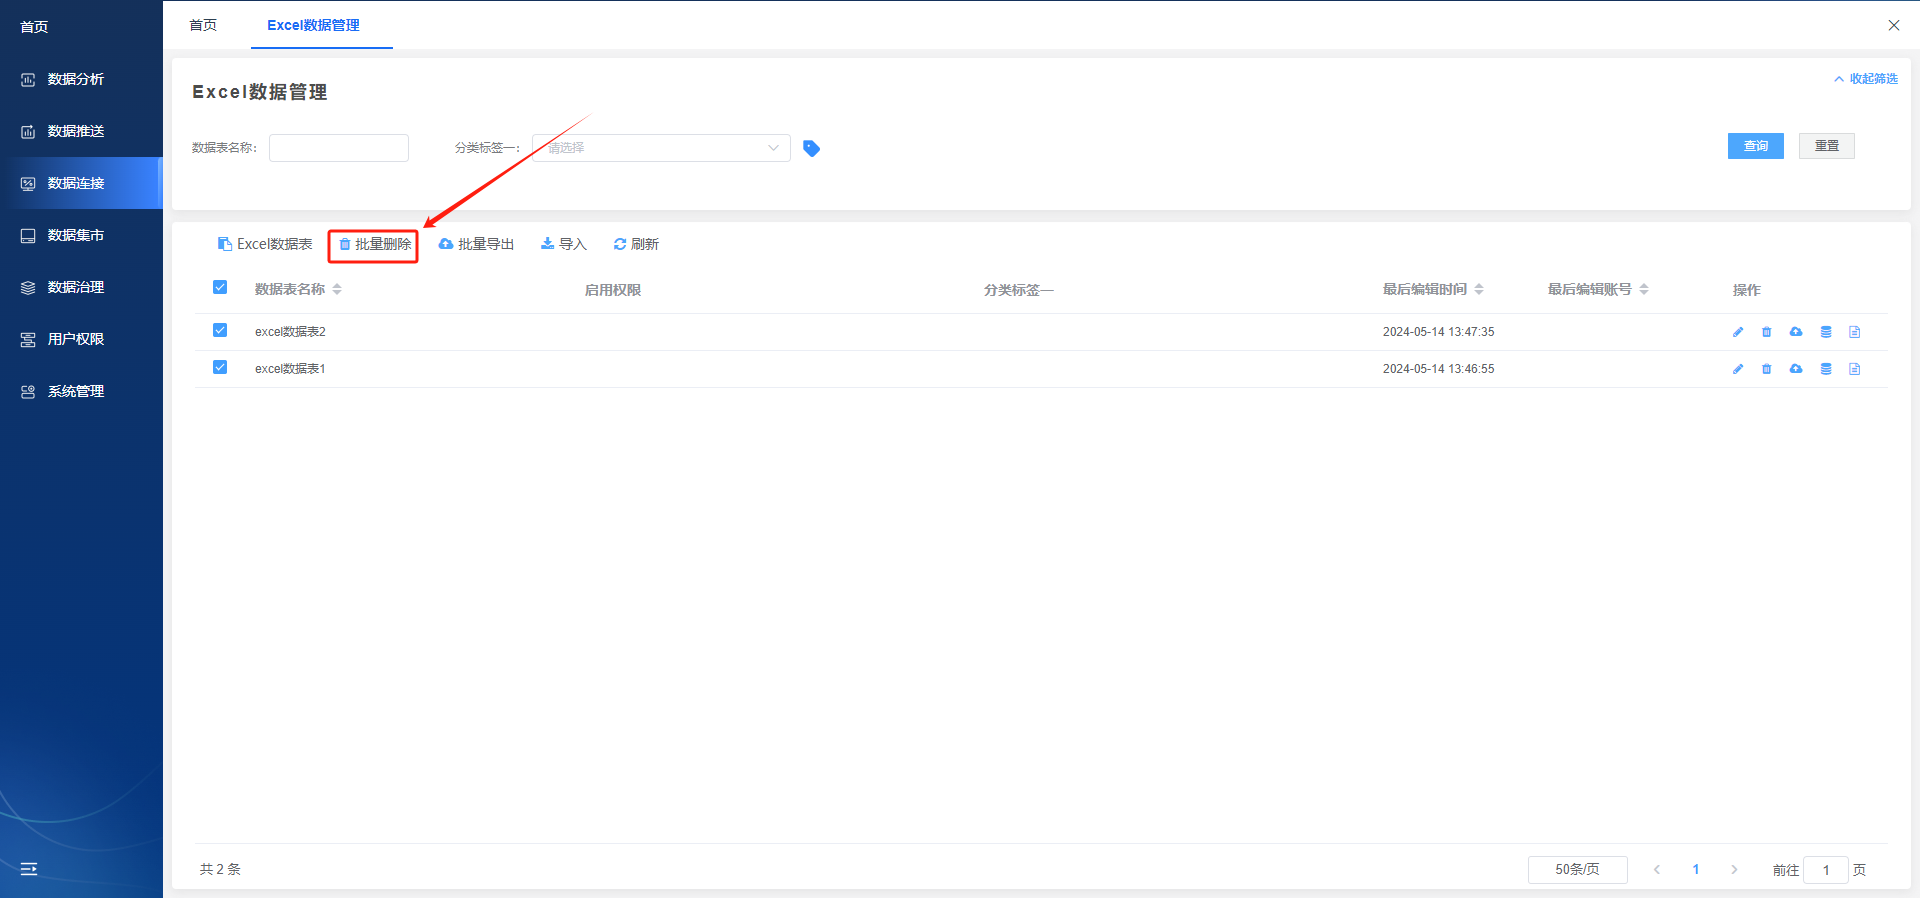Image resolution: width=1920 pixels, height=898 pixels.
Task: Click the excel数据表2 name cell
Action: pyautogui.click(x=290, y=332)
